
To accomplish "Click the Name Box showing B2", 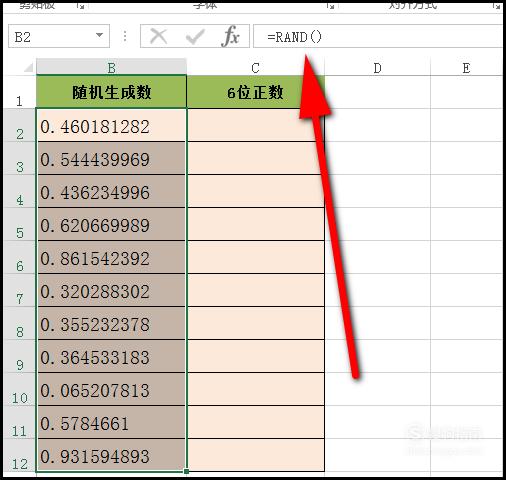I will [59, 36].
